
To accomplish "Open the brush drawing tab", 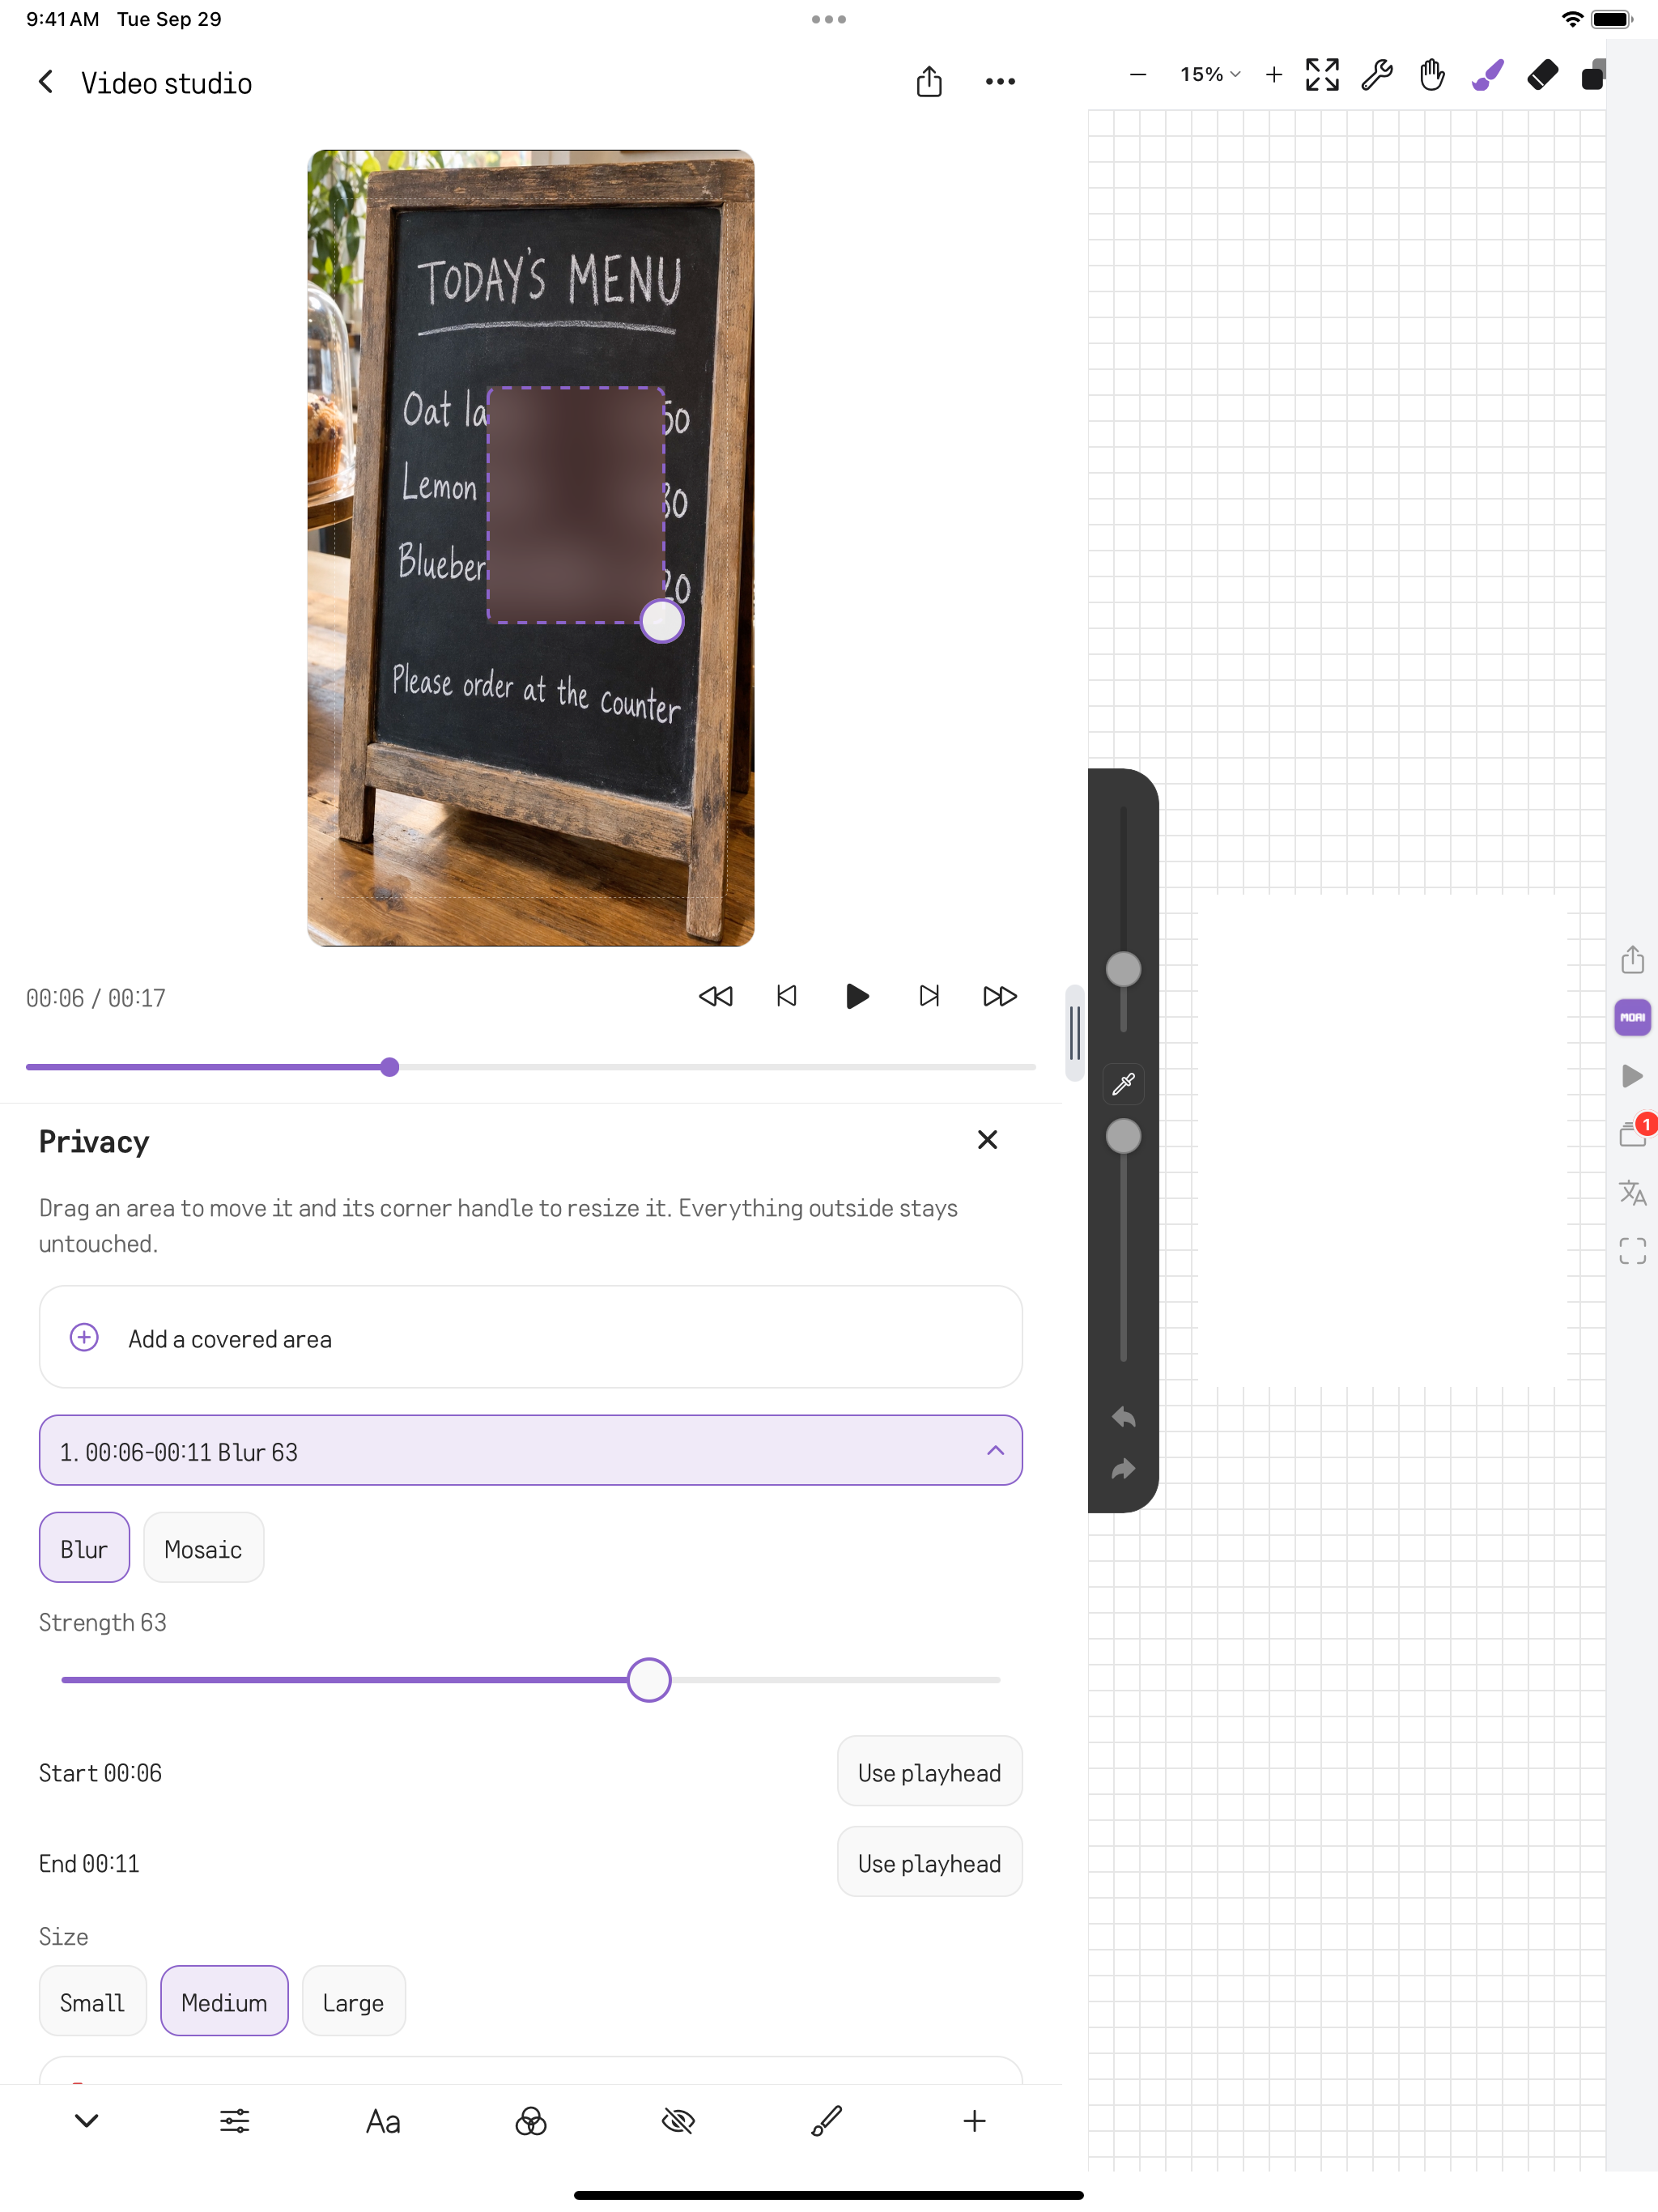I will 827,2121.
